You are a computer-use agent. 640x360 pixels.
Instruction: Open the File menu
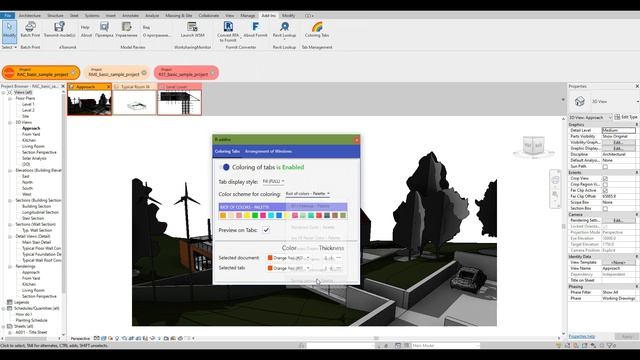pyautogui.click(x=8, y=16)
